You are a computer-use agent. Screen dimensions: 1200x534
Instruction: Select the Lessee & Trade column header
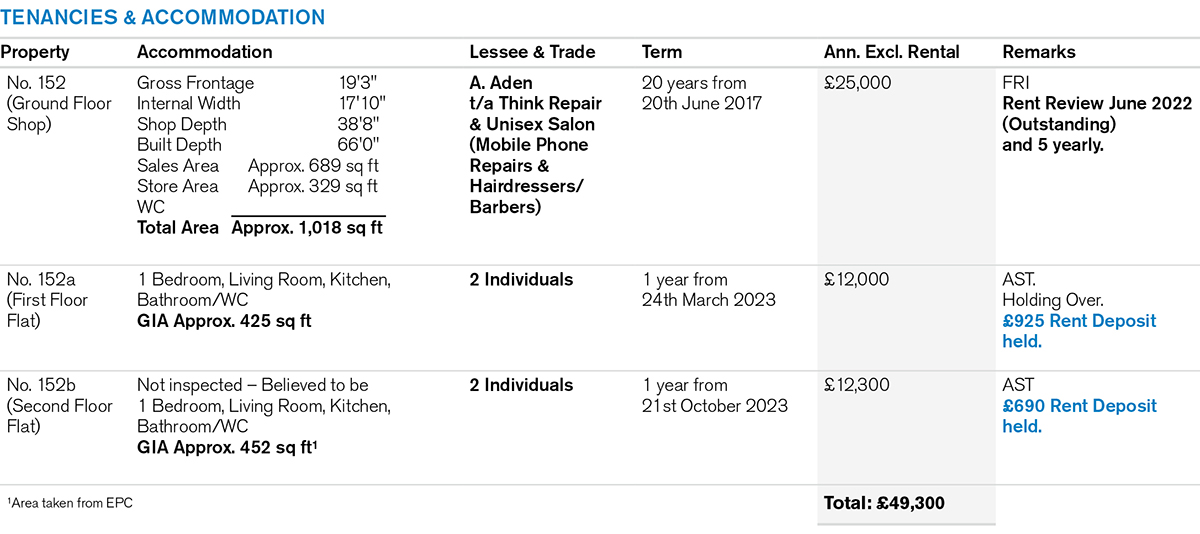pyautogui.click(x=532, y=52)
